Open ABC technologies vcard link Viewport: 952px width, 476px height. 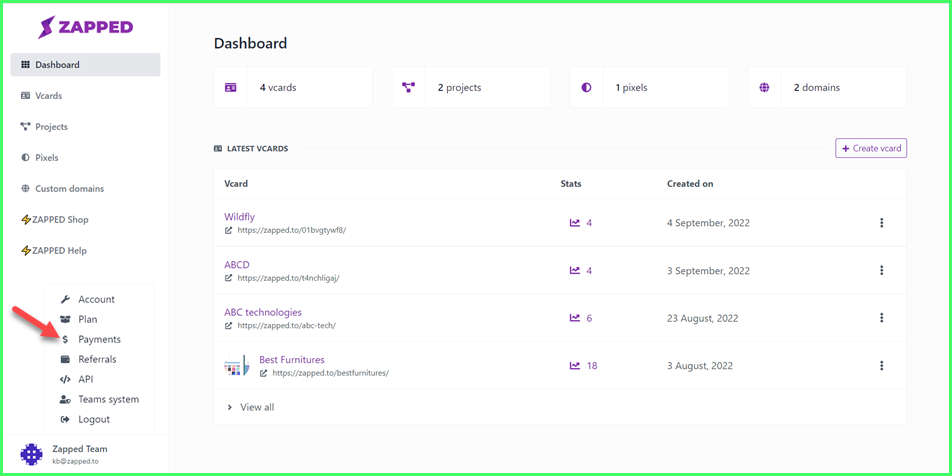pyautogui.click(x=263, y=312)
